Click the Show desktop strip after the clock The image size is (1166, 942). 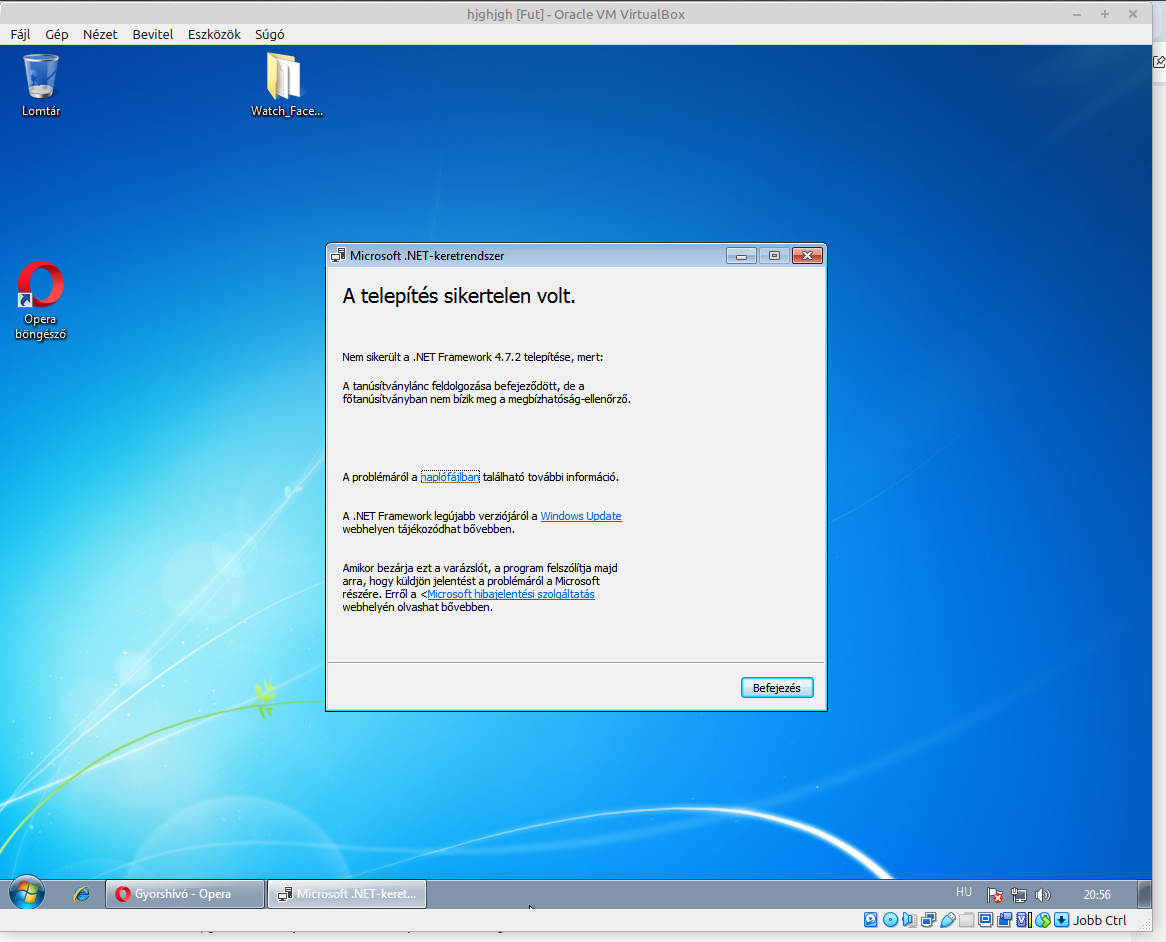click(x=1144, y=894)
